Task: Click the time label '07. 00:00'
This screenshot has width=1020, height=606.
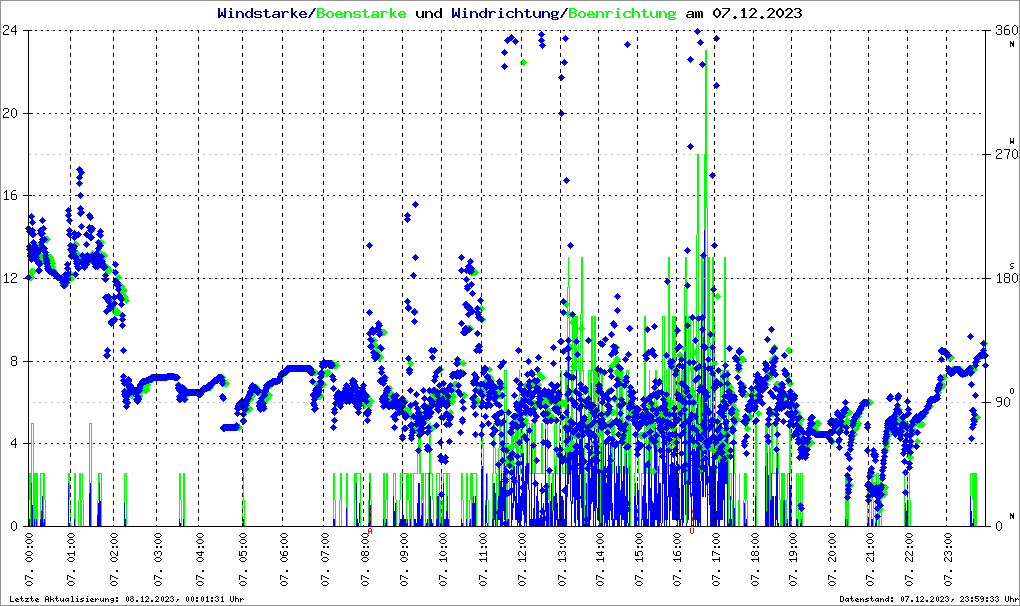Action: (29, 559)
